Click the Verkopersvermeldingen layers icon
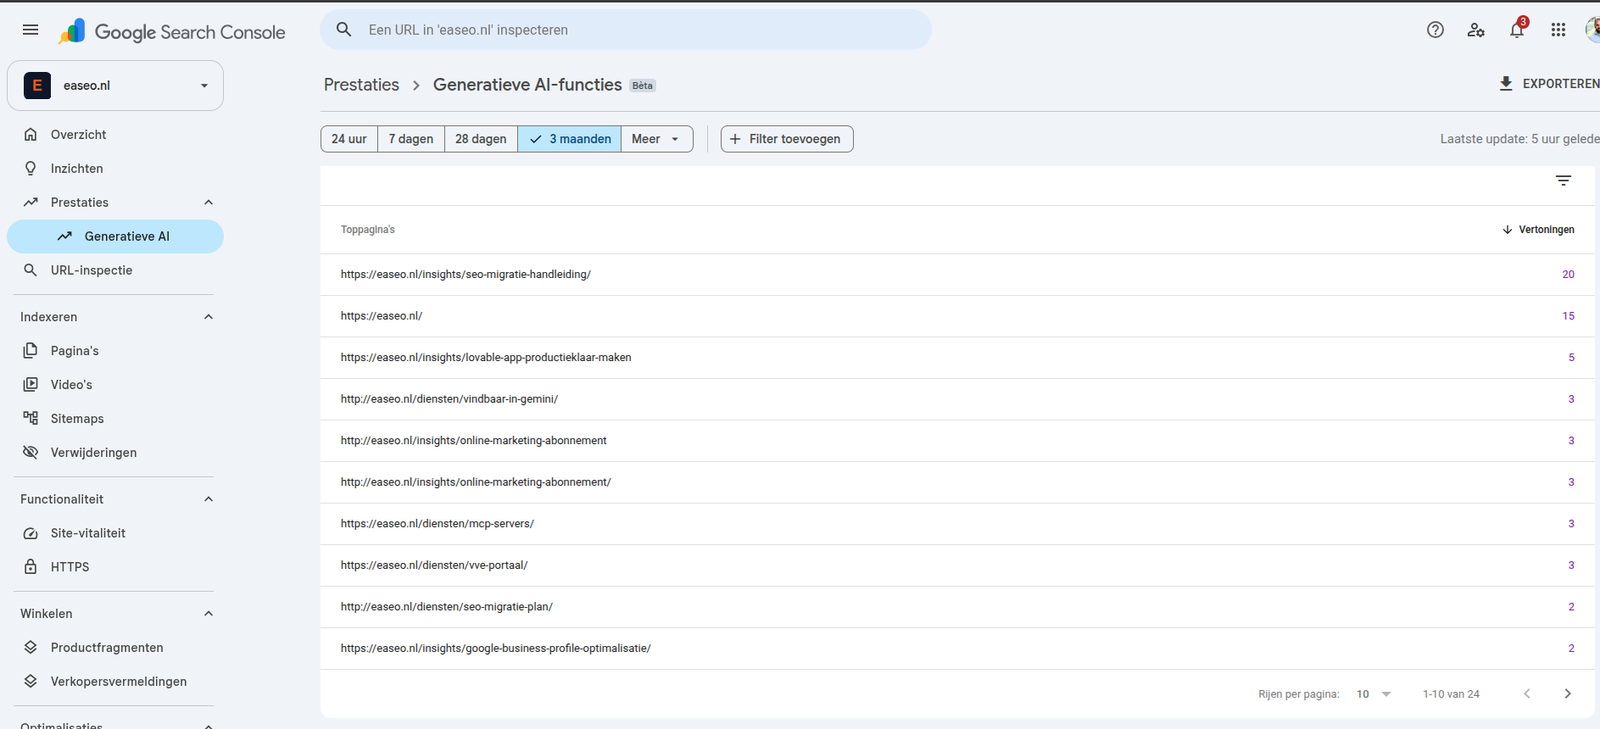The width and height of the screenshot is (1600, 729). coord(31,682)
